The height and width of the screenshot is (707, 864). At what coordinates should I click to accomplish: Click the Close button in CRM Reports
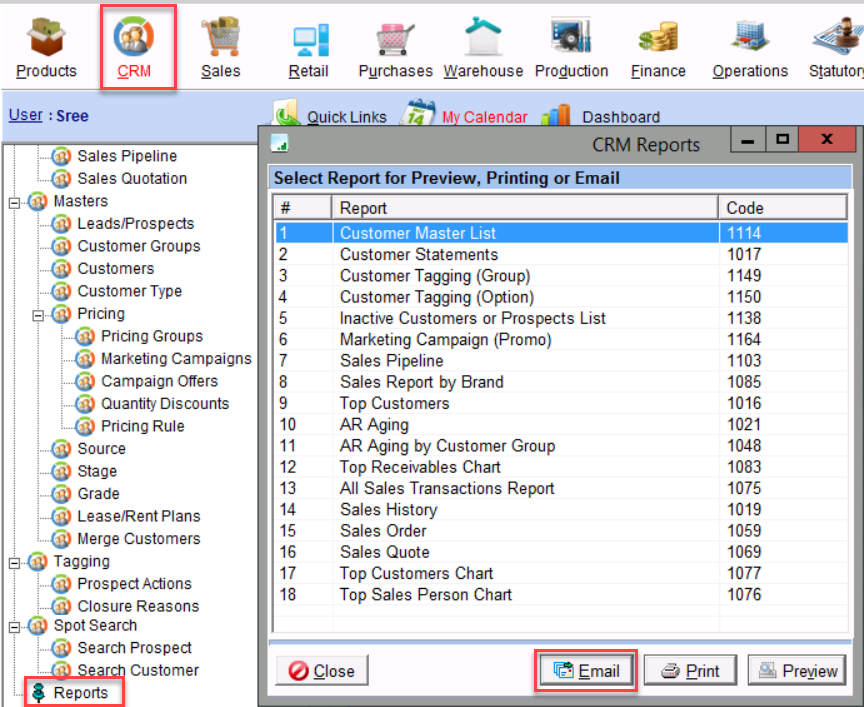tap(322, 671)
